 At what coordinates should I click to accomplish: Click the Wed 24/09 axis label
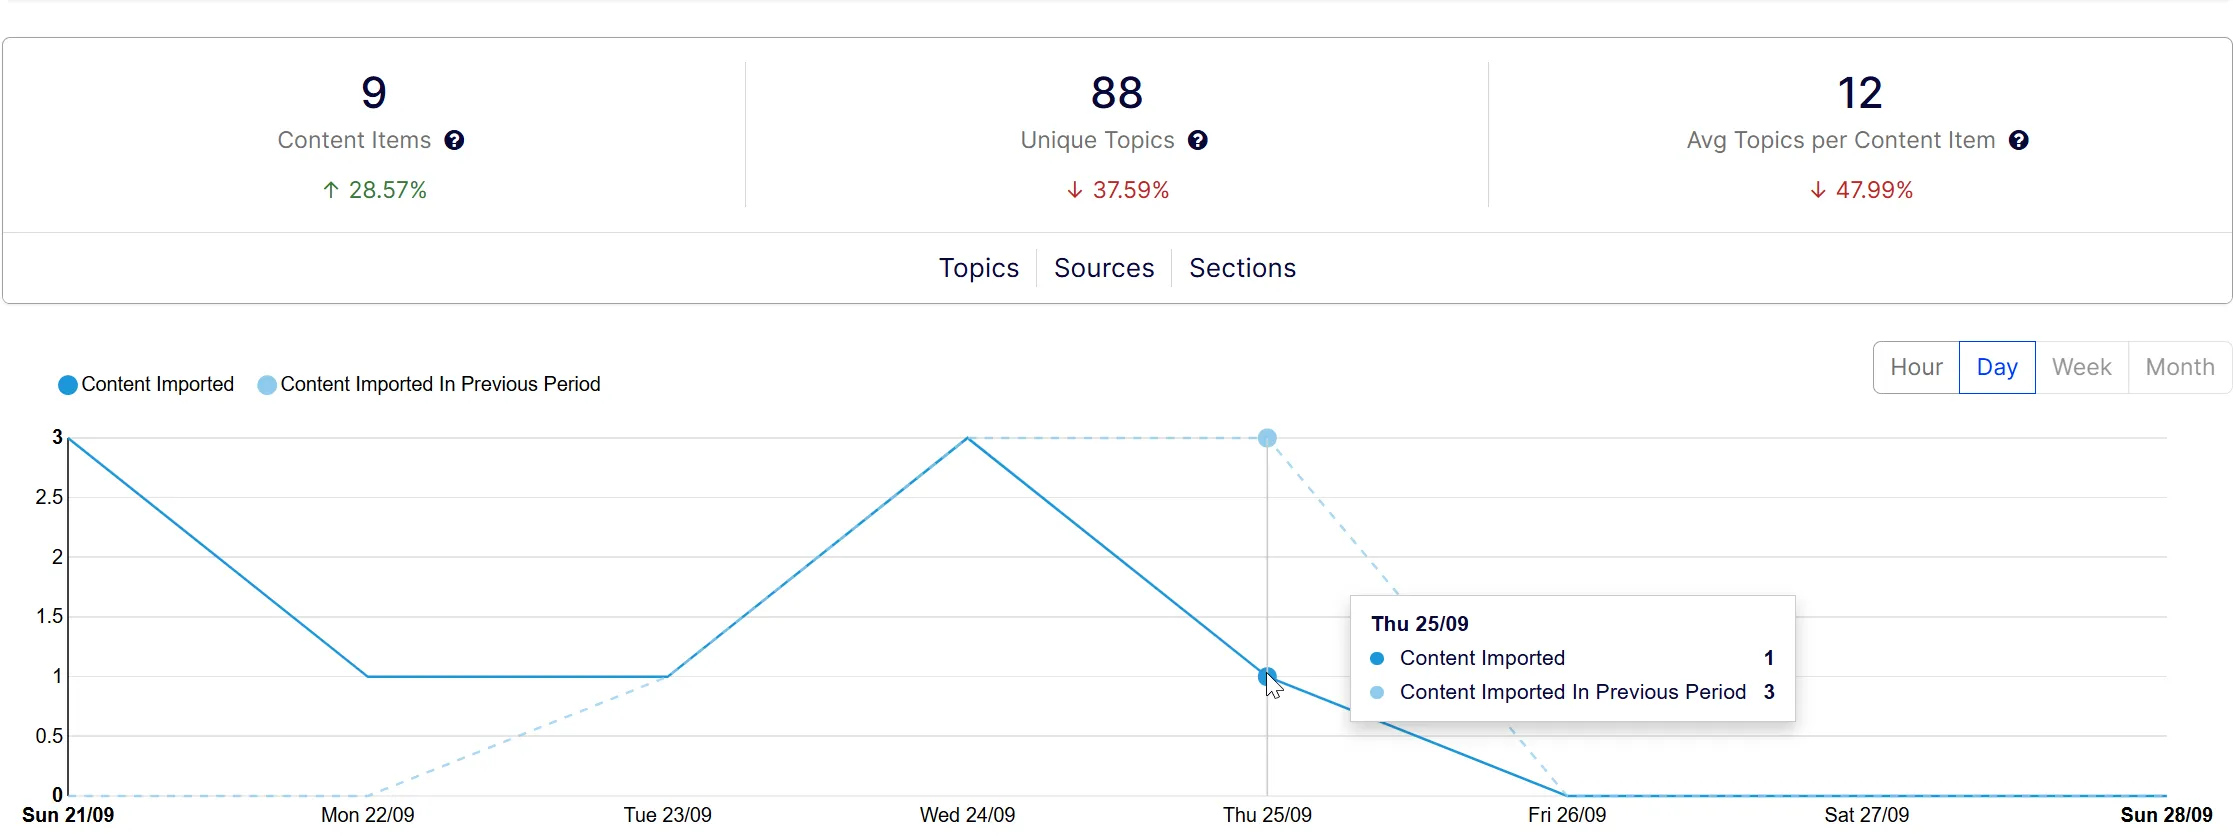pyautogui.click(x=967, y=815)
